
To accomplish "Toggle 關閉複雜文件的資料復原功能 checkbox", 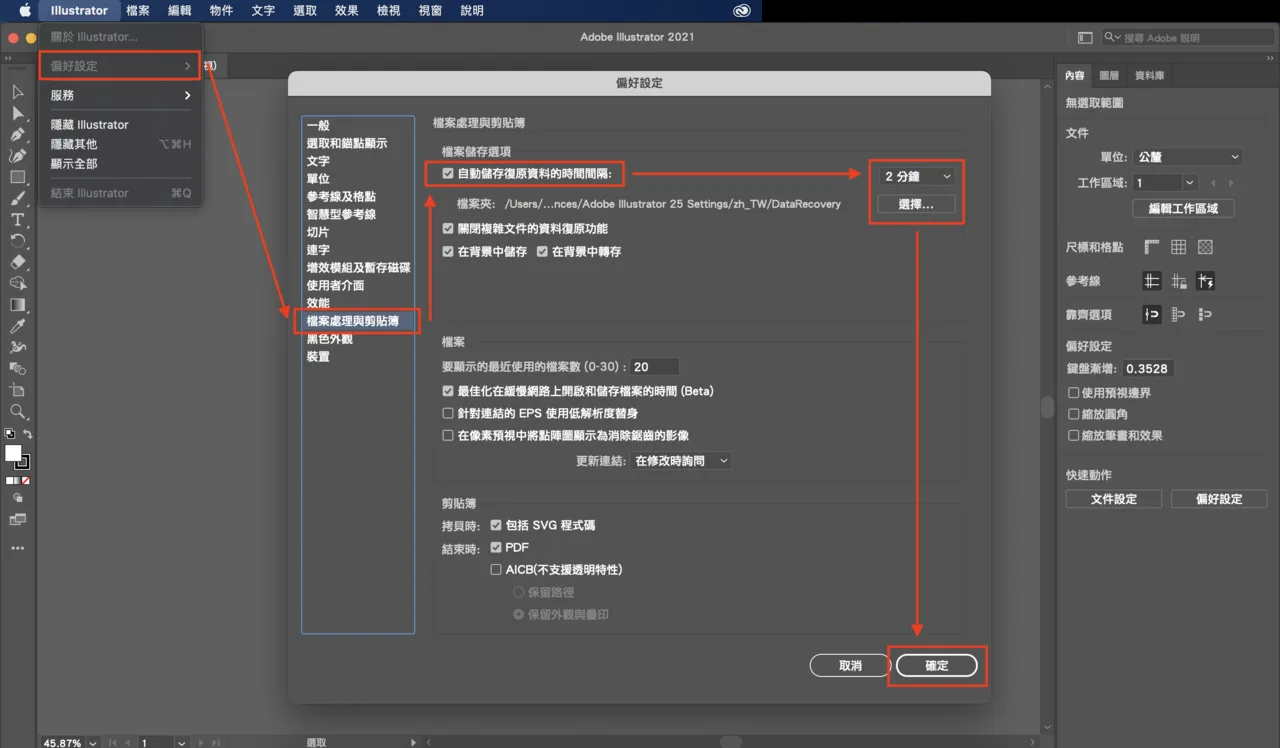I will click(448, 229).
